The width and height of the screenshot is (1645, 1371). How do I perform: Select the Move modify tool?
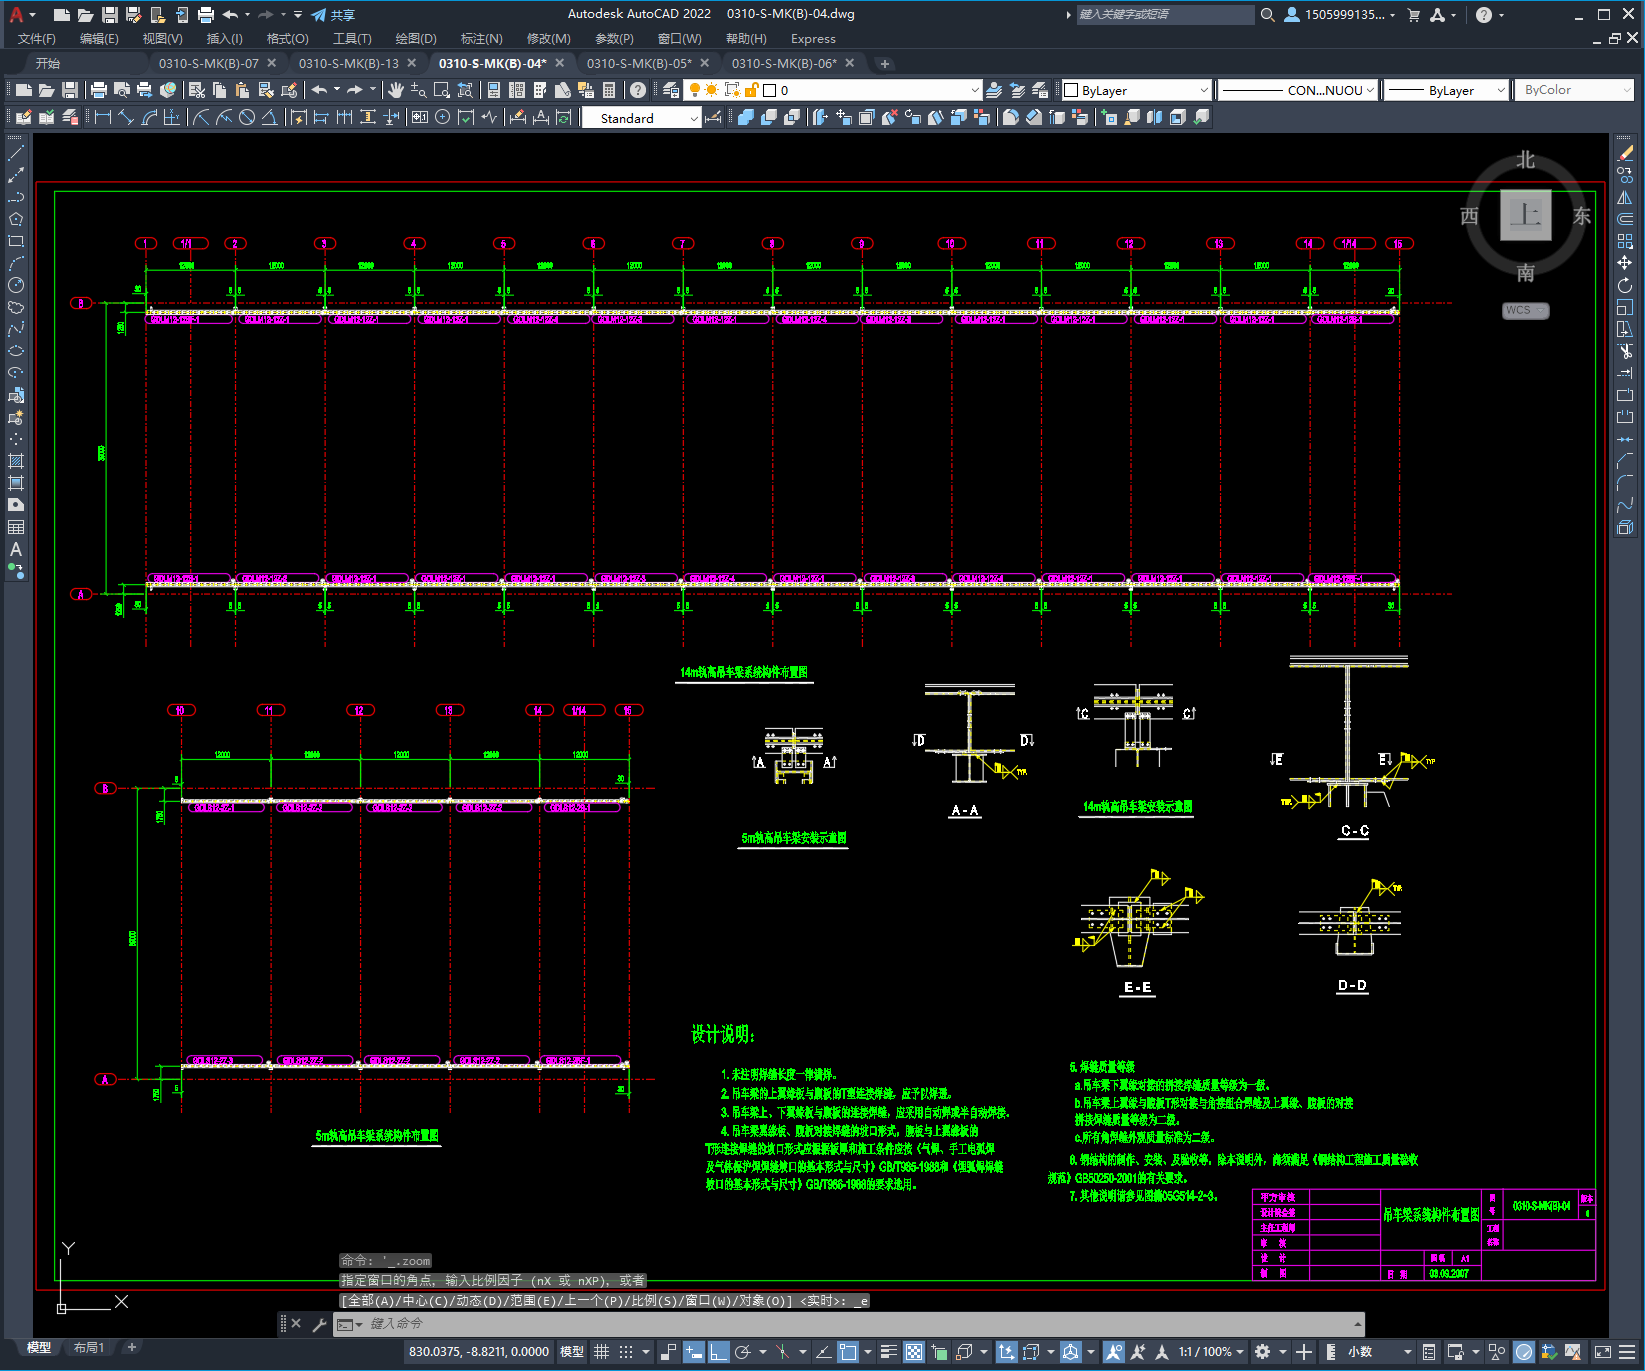tap(1625, 263)
